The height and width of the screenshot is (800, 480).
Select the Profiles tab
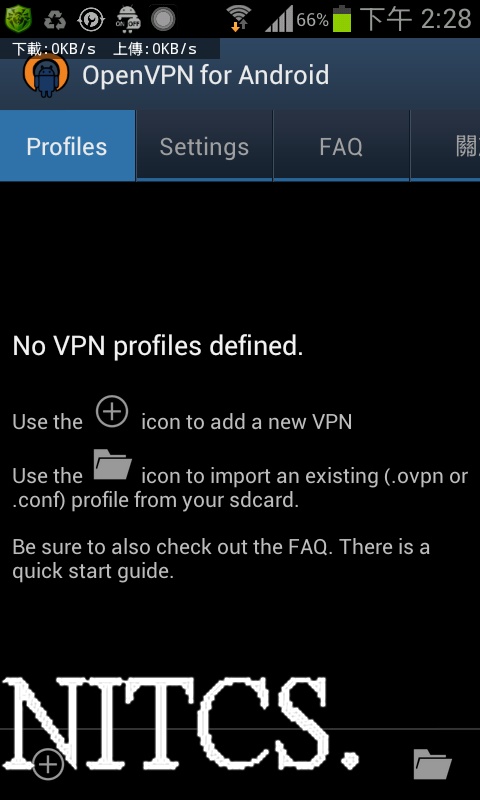(67, 146)
